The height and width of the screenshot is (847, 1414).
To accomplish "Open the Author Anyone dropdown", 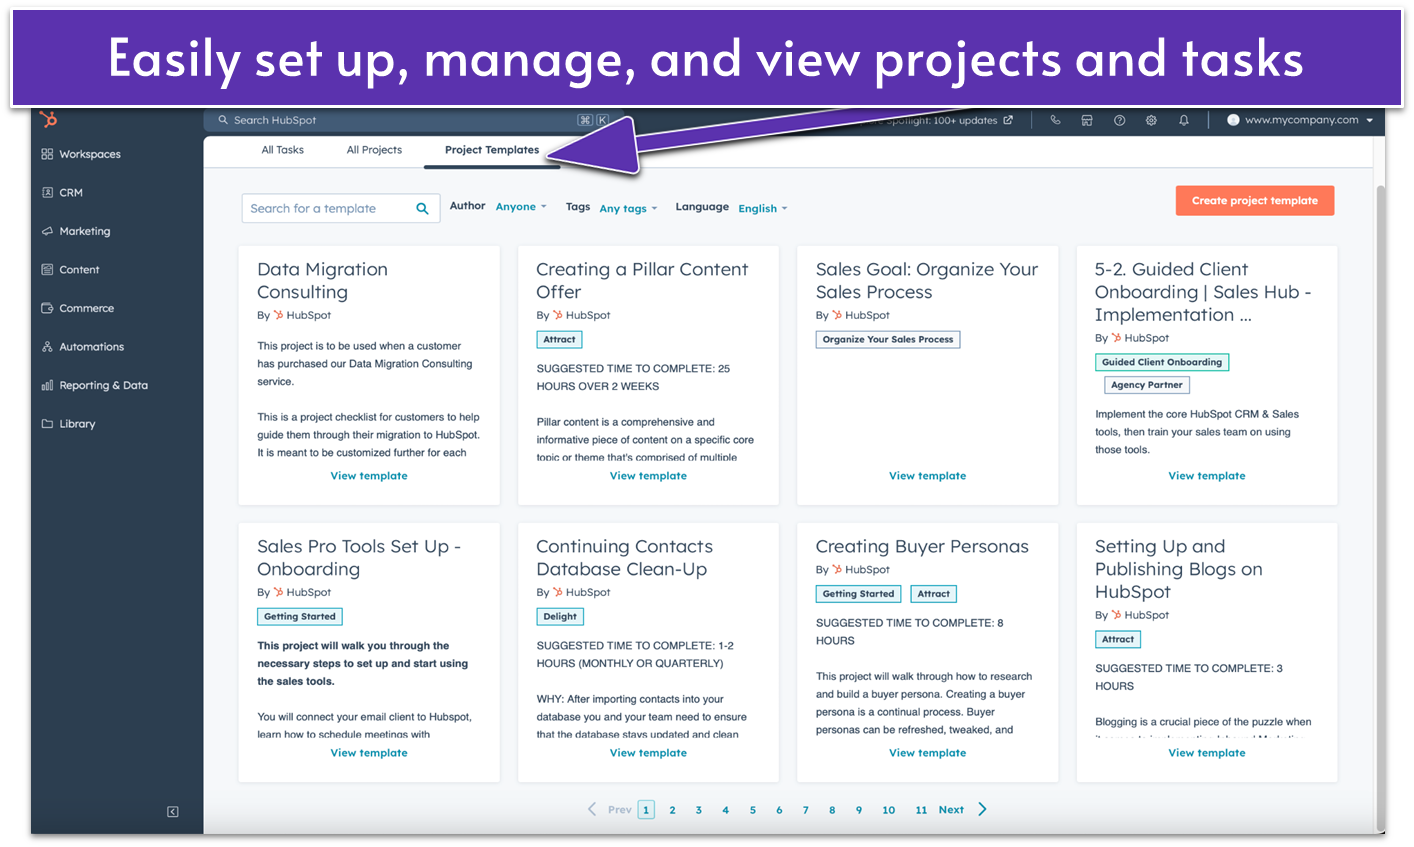I will click(521, 207).
